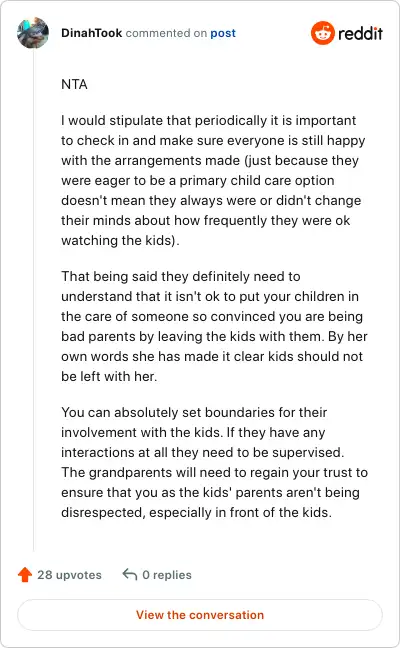Click the vertical comment thread line
Screen dimensions: 400x648
33,300
